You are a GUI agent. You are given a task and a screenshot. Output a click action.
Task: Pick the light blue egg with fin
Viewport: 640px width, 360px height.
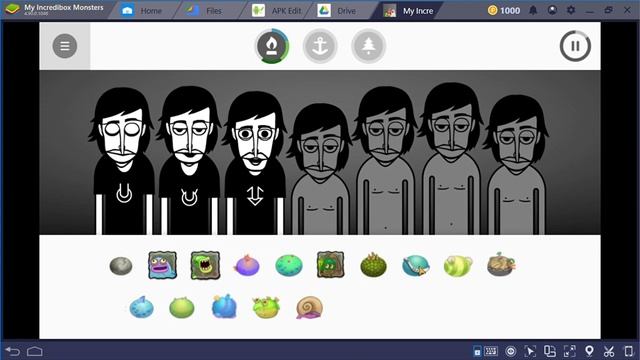click(x=141, y=307)
